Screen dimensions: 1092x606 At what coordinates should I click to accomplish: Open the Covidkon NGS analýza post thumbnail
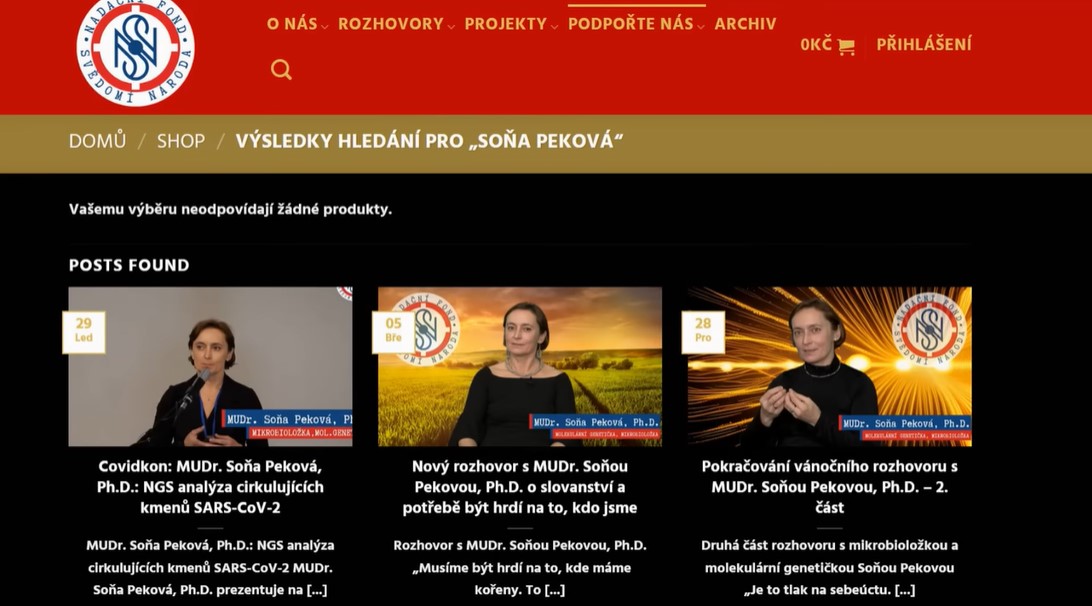tap(210, 366)
